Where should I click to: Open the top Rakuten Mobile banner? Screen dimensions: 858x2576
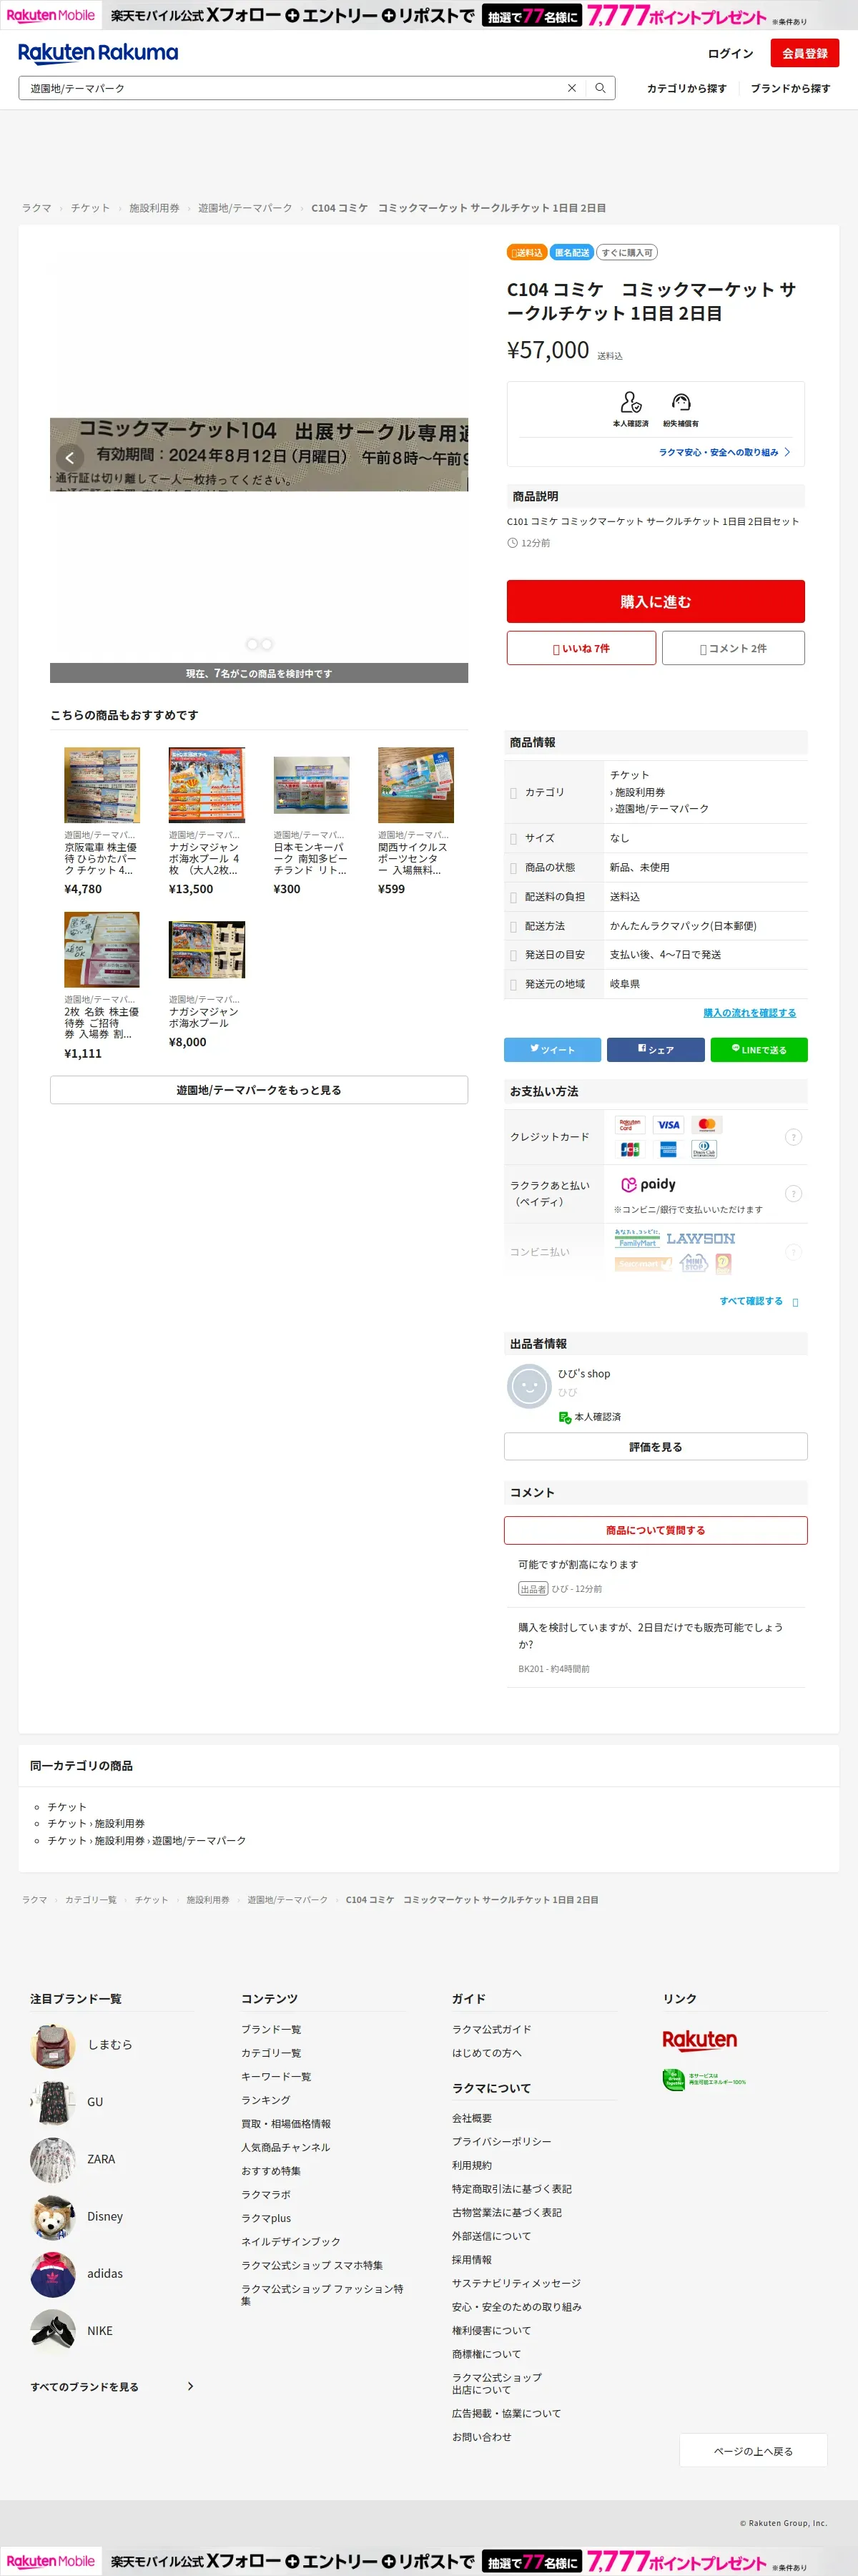[429, 15]
